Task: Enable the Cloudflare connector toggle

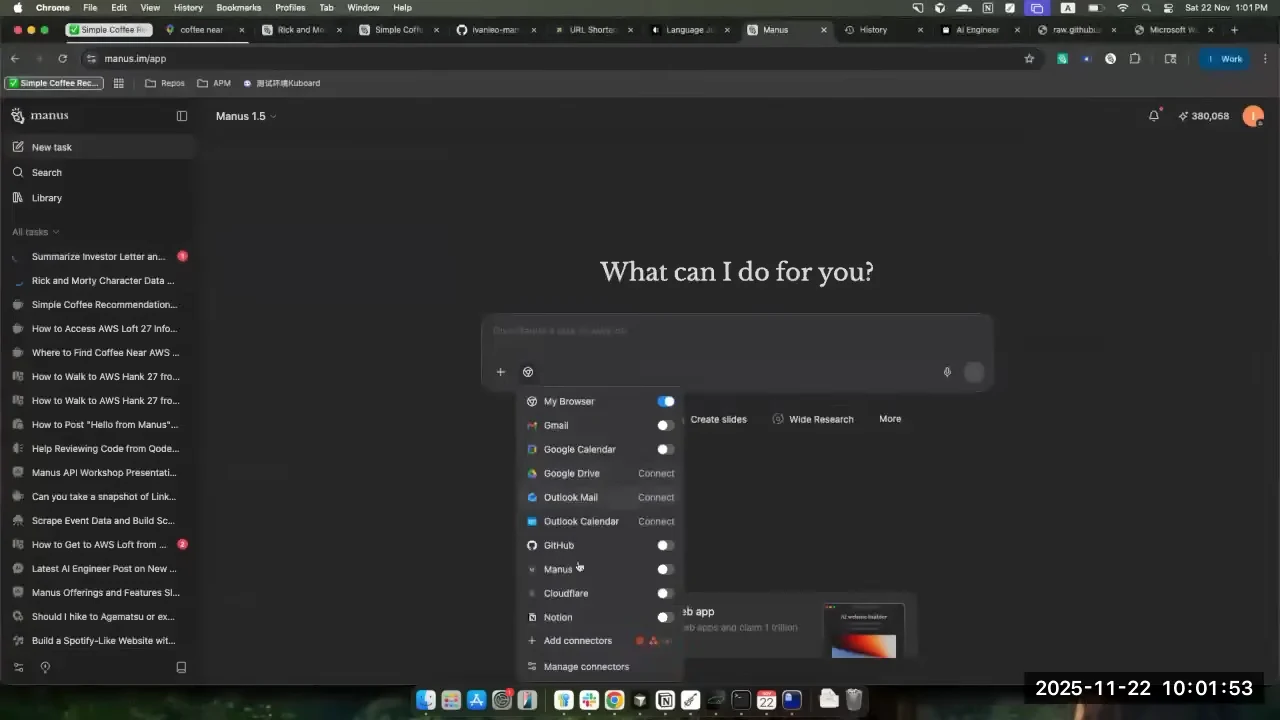Action: (665, 593)
